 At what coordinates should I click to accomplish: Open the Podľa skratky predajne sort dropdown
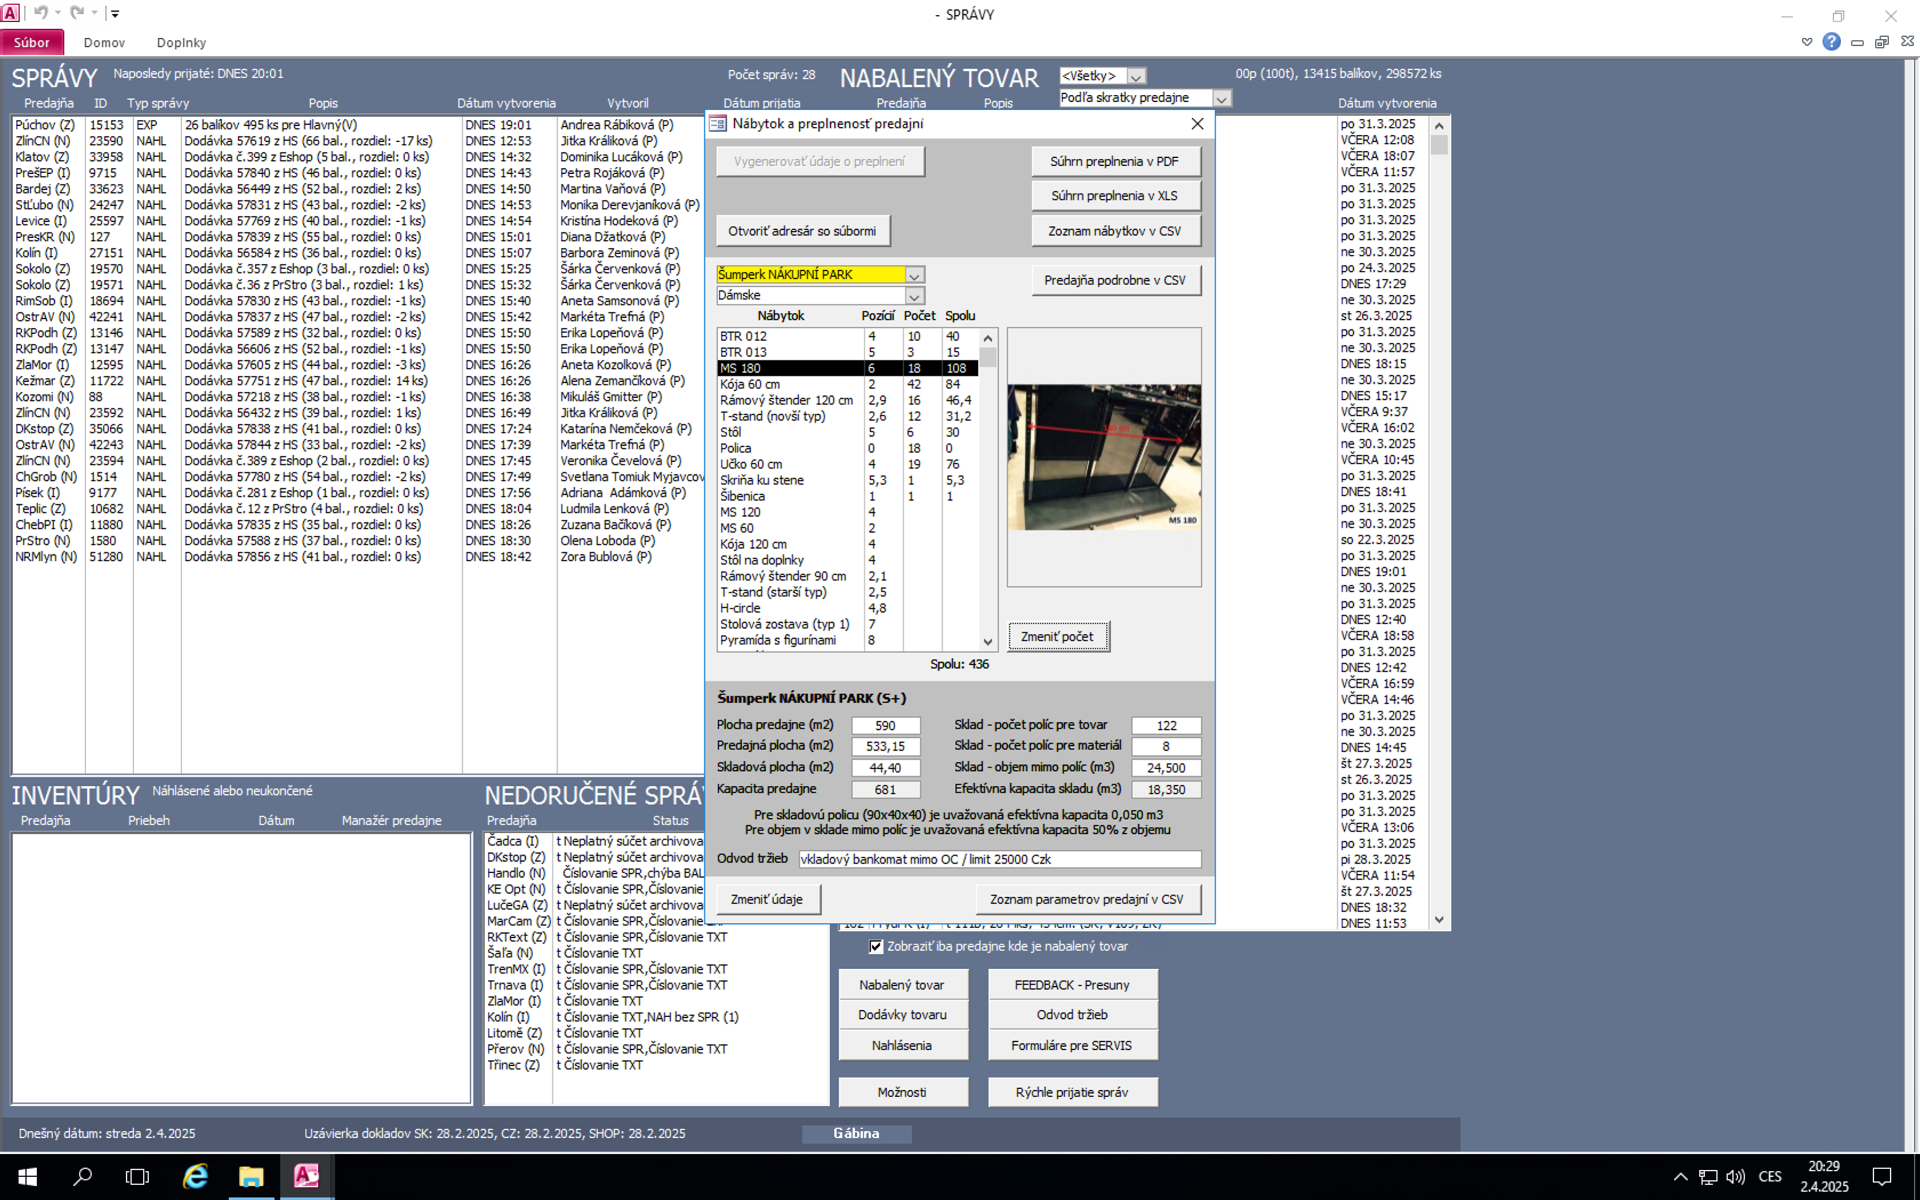pos(1221,98)
